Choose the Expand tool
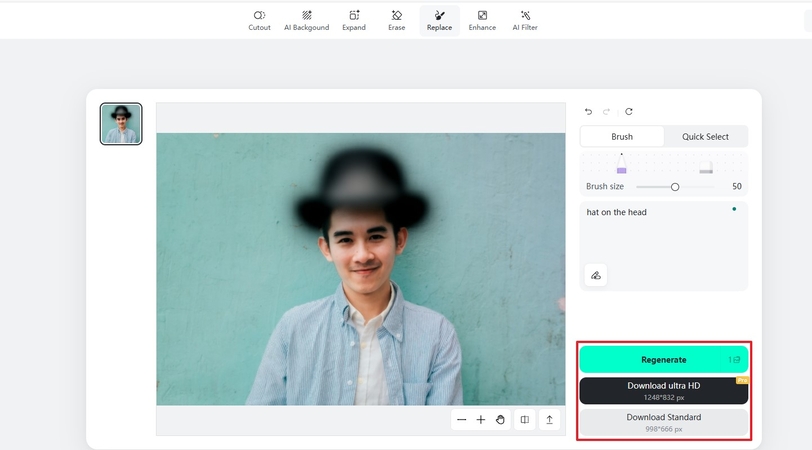Screen dimensions: 812x450 (x=354, y=21)
